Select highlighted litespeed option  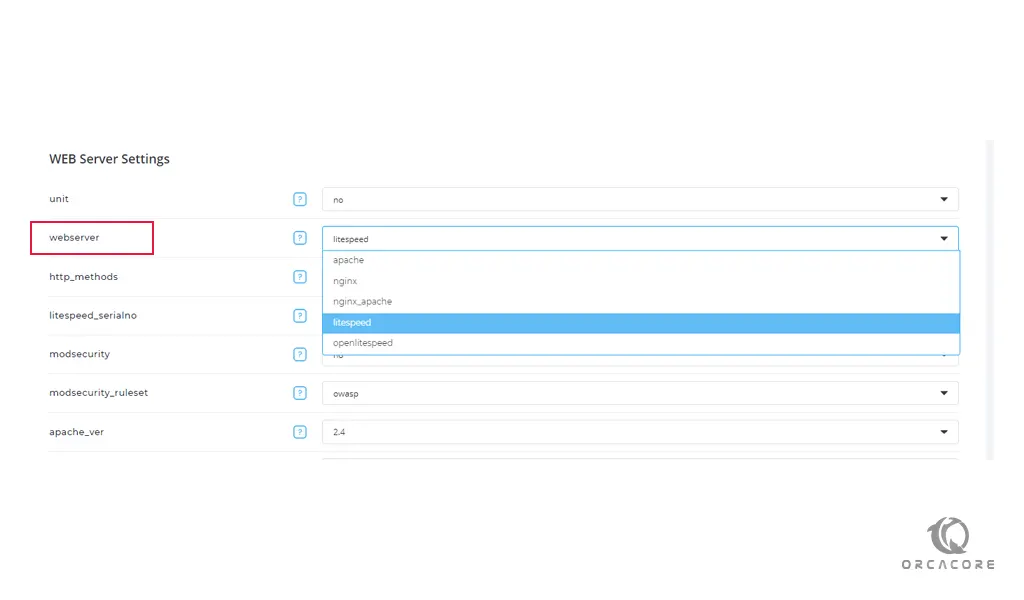pos(641,323)
